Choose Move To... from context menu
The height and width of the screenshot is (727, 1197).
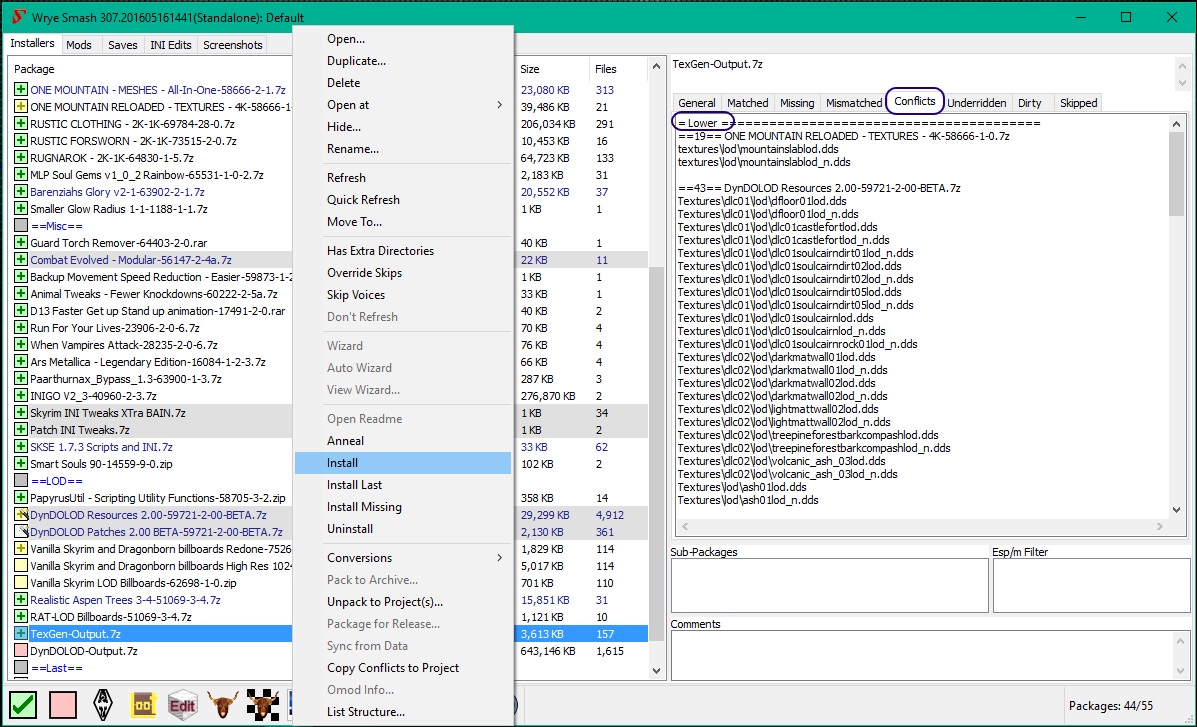(x=403, y=221)
